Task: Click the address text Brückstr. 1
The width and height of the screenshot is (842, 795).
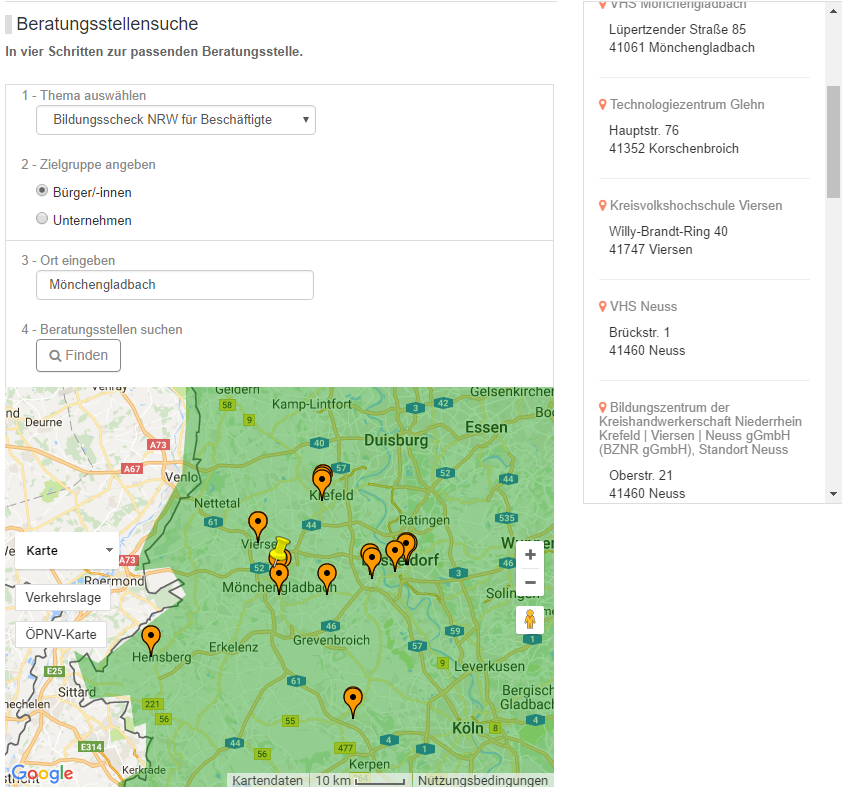Action: click(639, 333)
